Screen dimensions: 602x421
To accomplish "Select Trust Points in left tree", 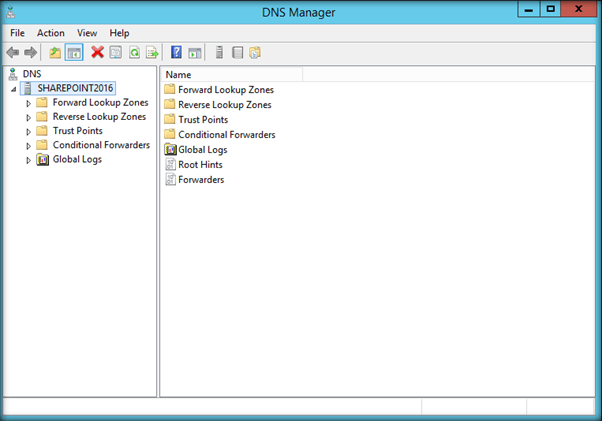I will [78, 131].
